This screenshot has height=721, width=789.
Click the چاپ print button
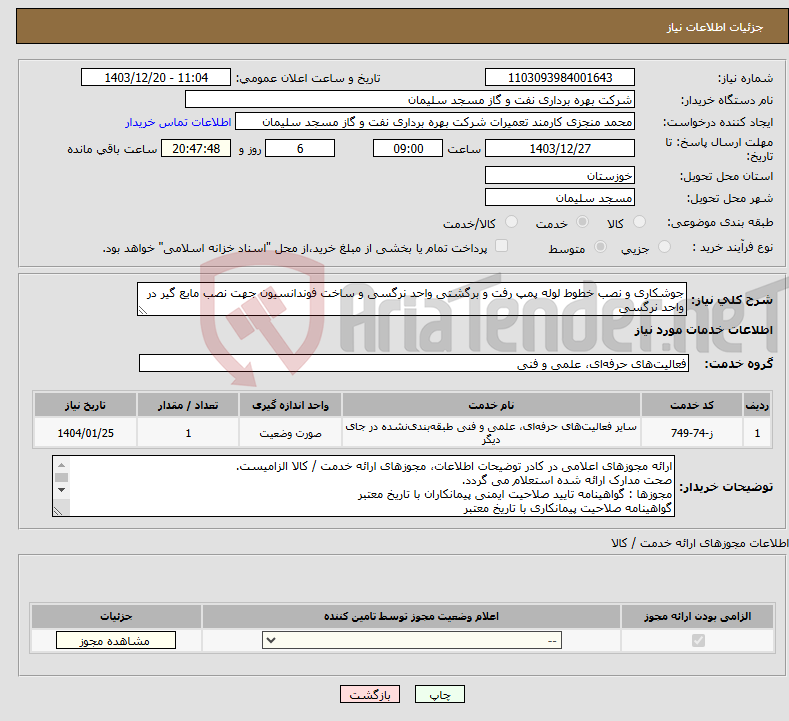point(439,694)
